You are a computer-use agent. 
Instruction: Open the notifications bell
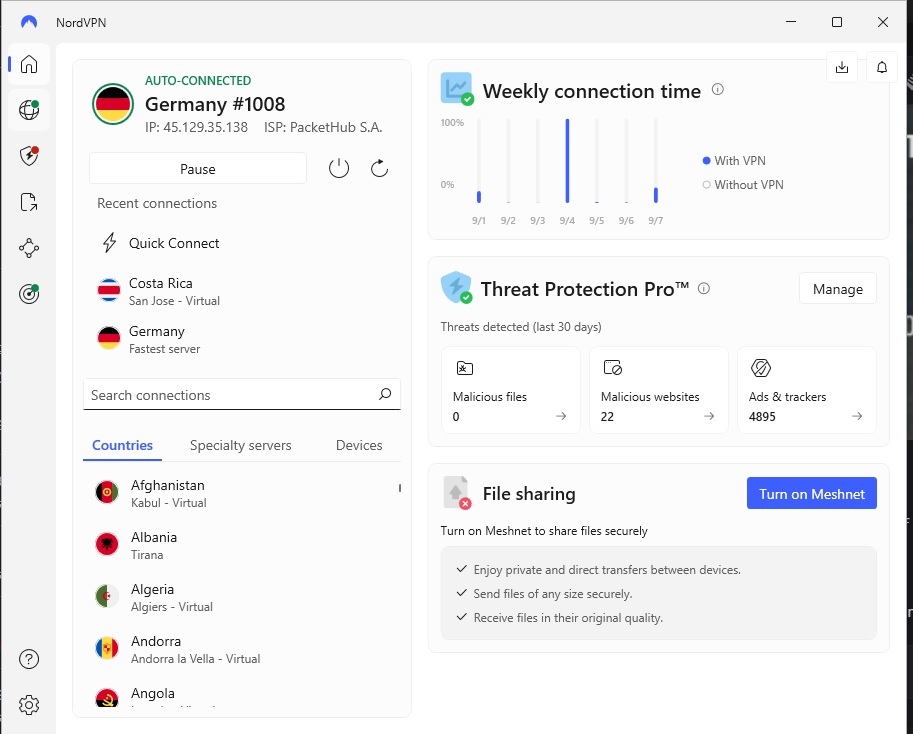(882, 67)
